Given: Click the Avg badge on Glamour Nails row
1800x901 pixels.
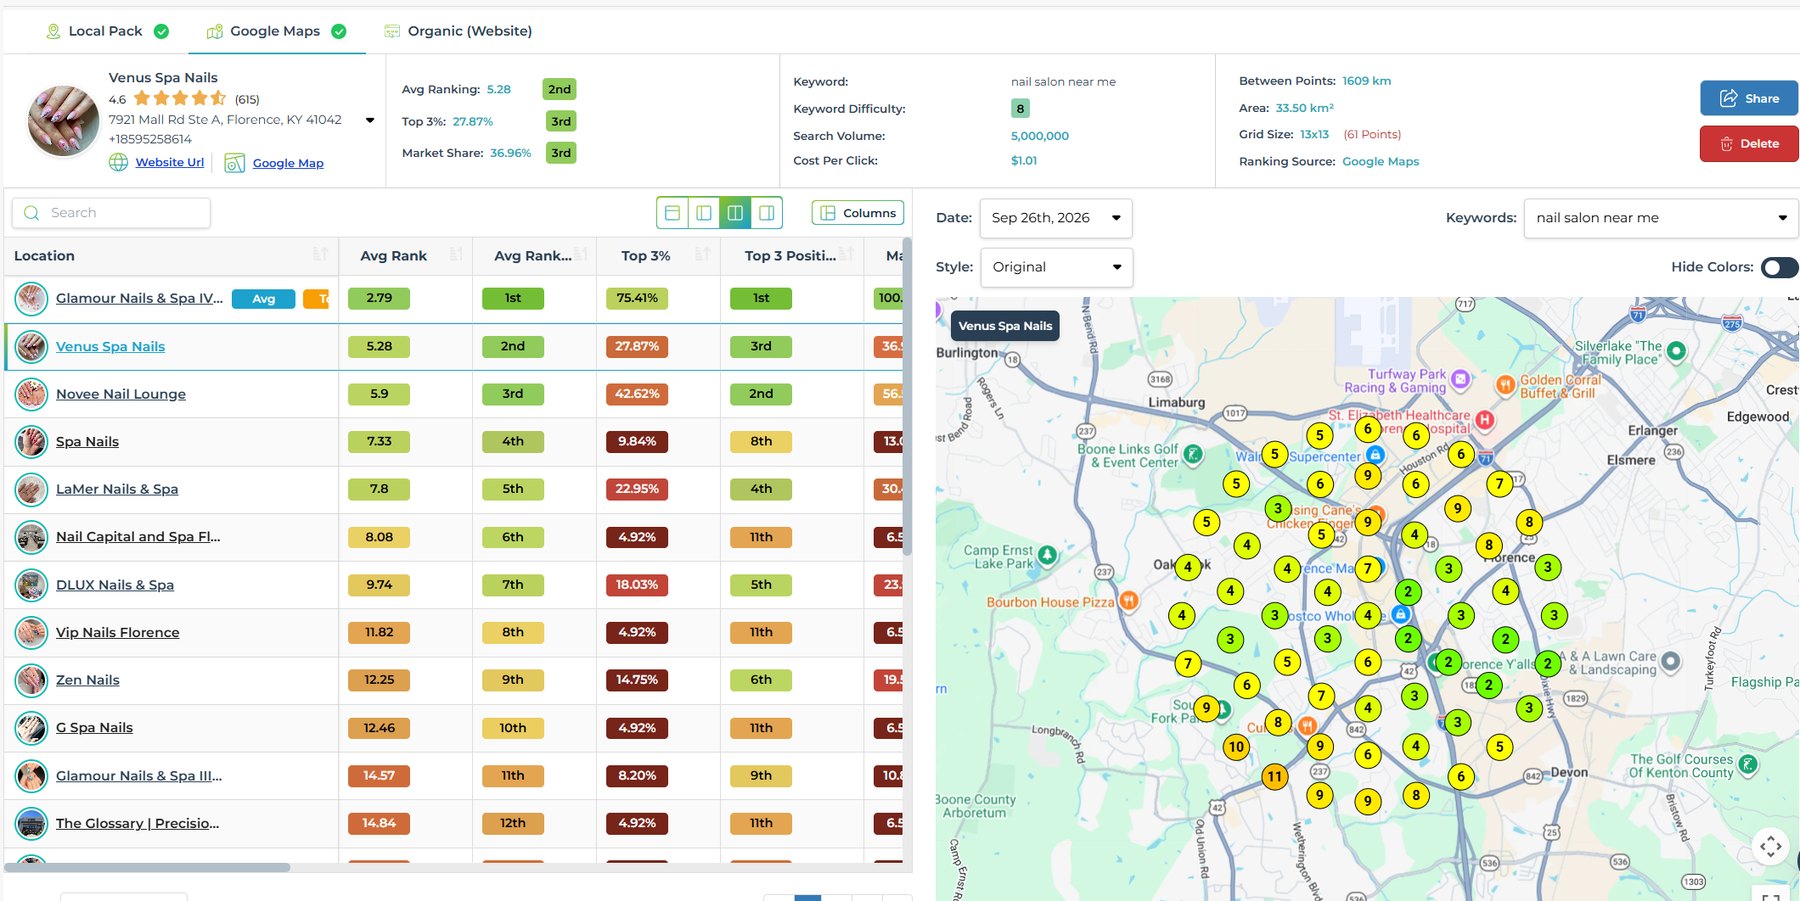Looking at the screenshot, I should [263, 299].
